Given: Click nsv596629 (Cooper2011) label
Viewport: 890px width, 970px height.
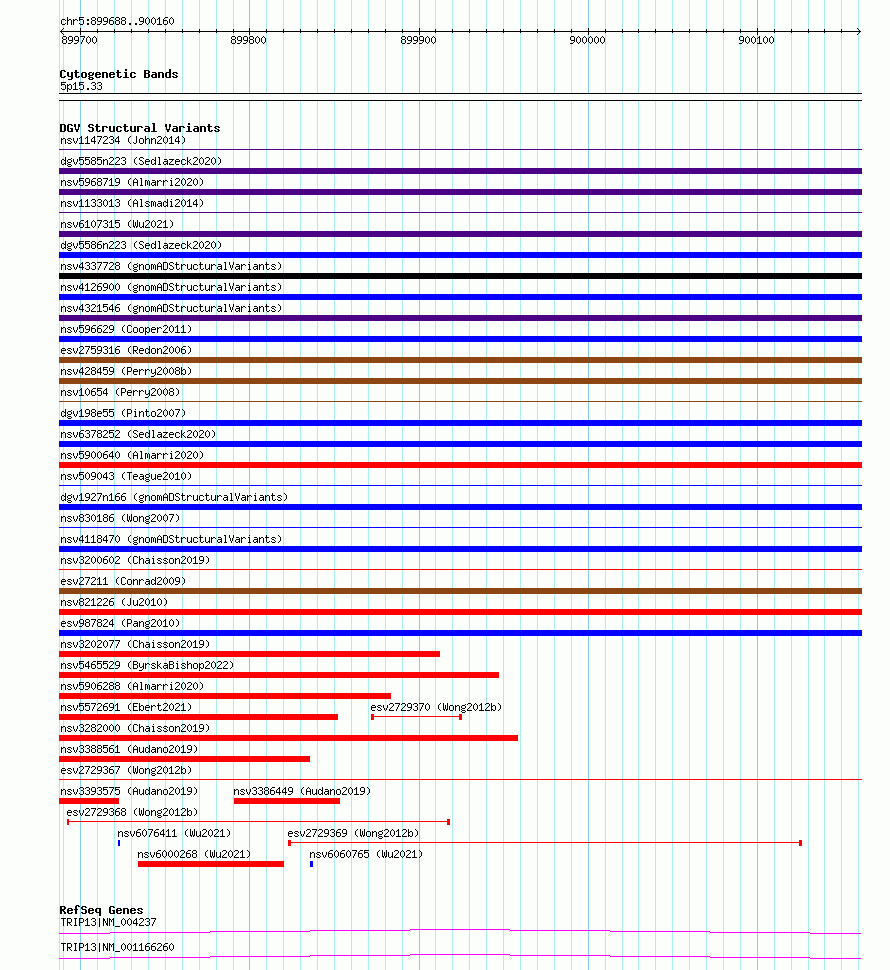Looking at the screenshot, I should (126, 330).
